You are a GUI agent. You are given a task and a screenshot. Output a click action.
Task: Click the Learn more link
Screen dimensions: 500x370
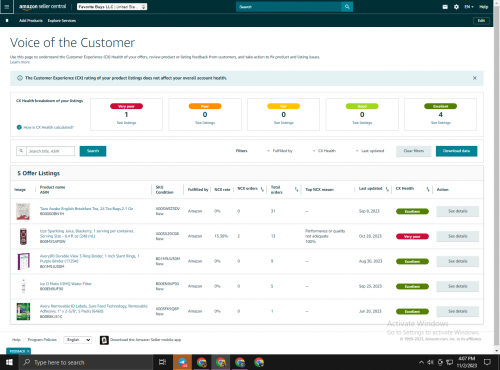[20, 62]
